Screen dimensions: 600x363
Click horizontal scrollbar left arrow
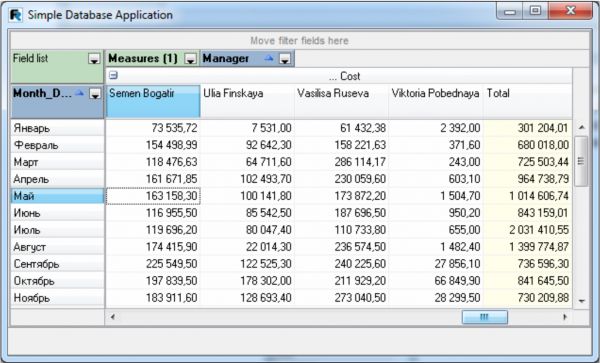click(x=112, y=317)
